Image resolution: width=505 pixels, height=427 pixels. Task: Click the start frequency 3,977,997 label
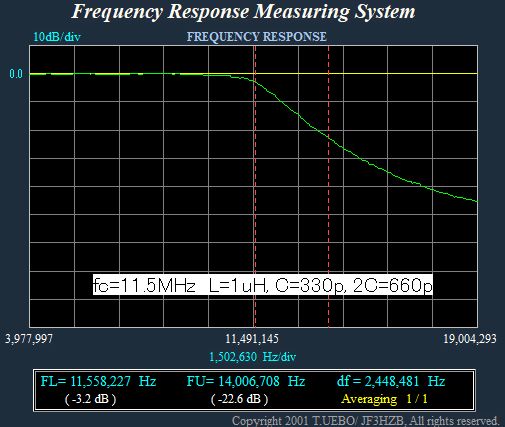pyautogui.click(x=29, y=339)
